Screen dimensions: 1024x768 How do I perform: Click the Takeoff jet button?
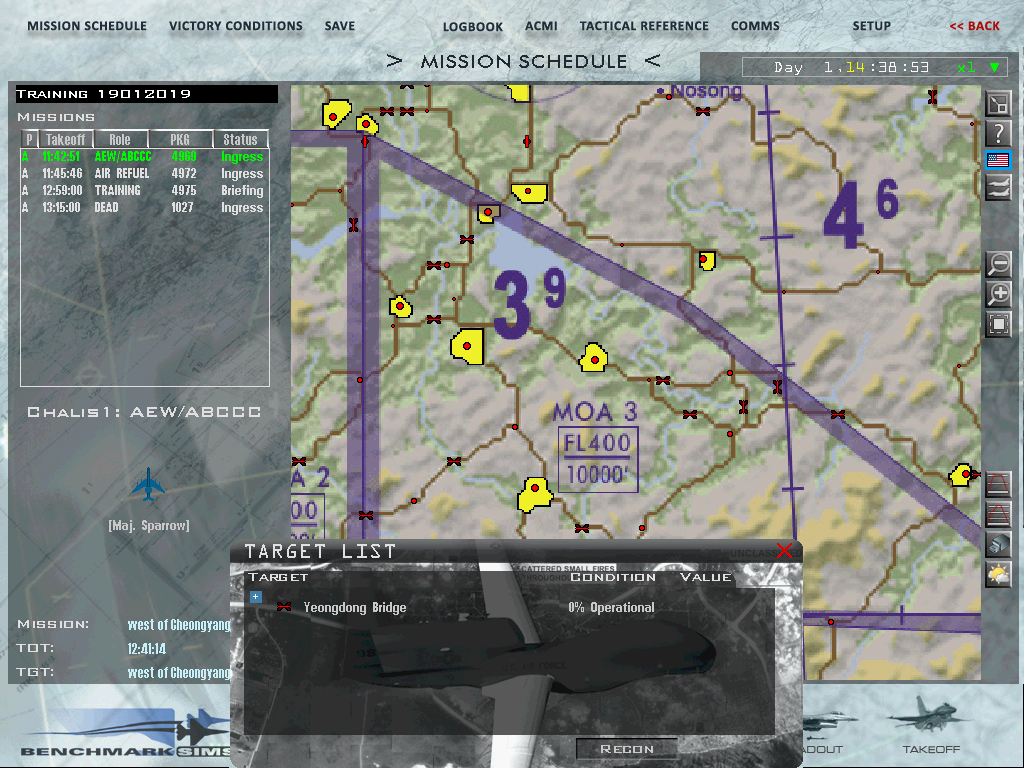[x=931, y=725]
